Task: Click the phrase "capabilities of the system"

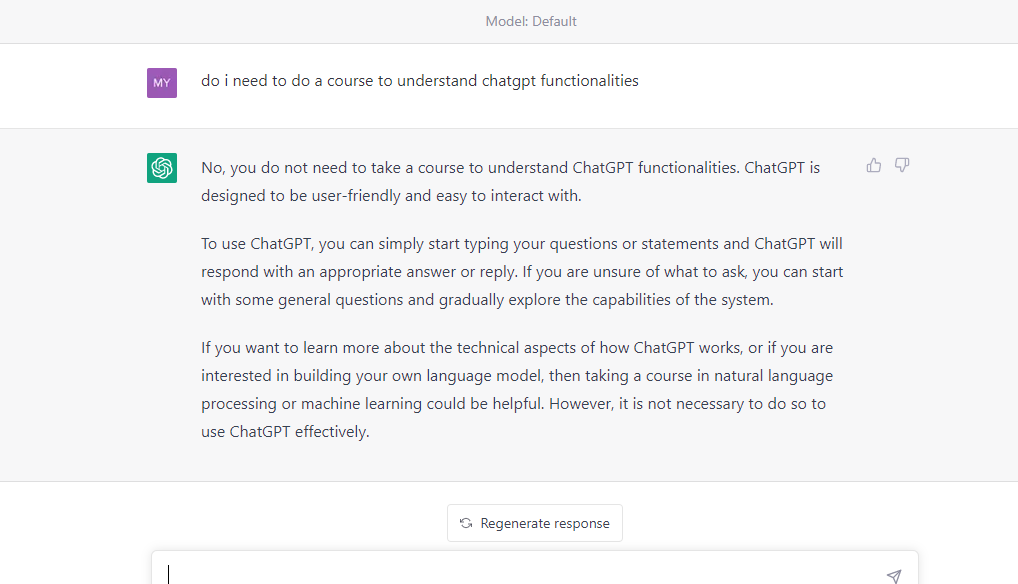Action: pos(680,300)
